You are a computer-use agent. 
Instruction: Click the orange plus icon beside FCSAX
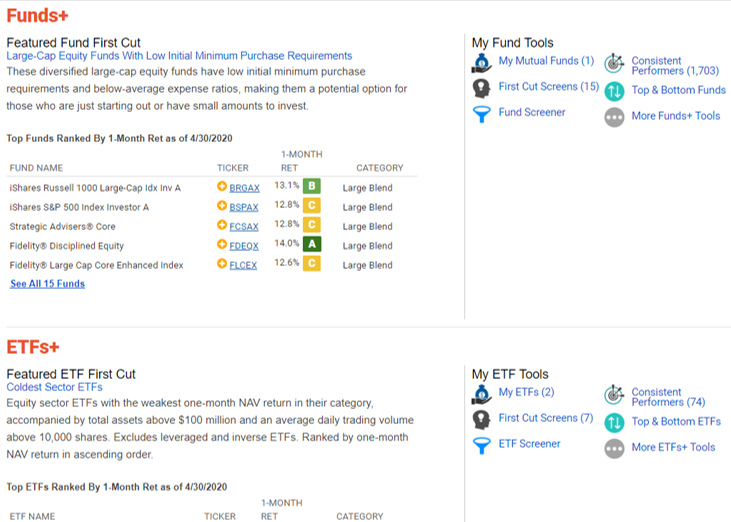click(222, 225)
